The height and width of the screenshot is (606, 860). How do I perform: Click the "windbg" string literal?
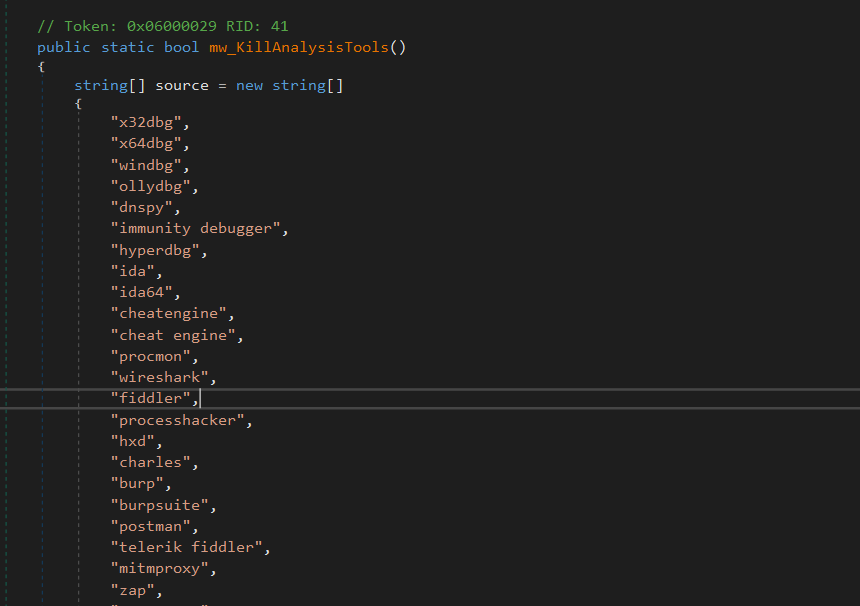146,165
